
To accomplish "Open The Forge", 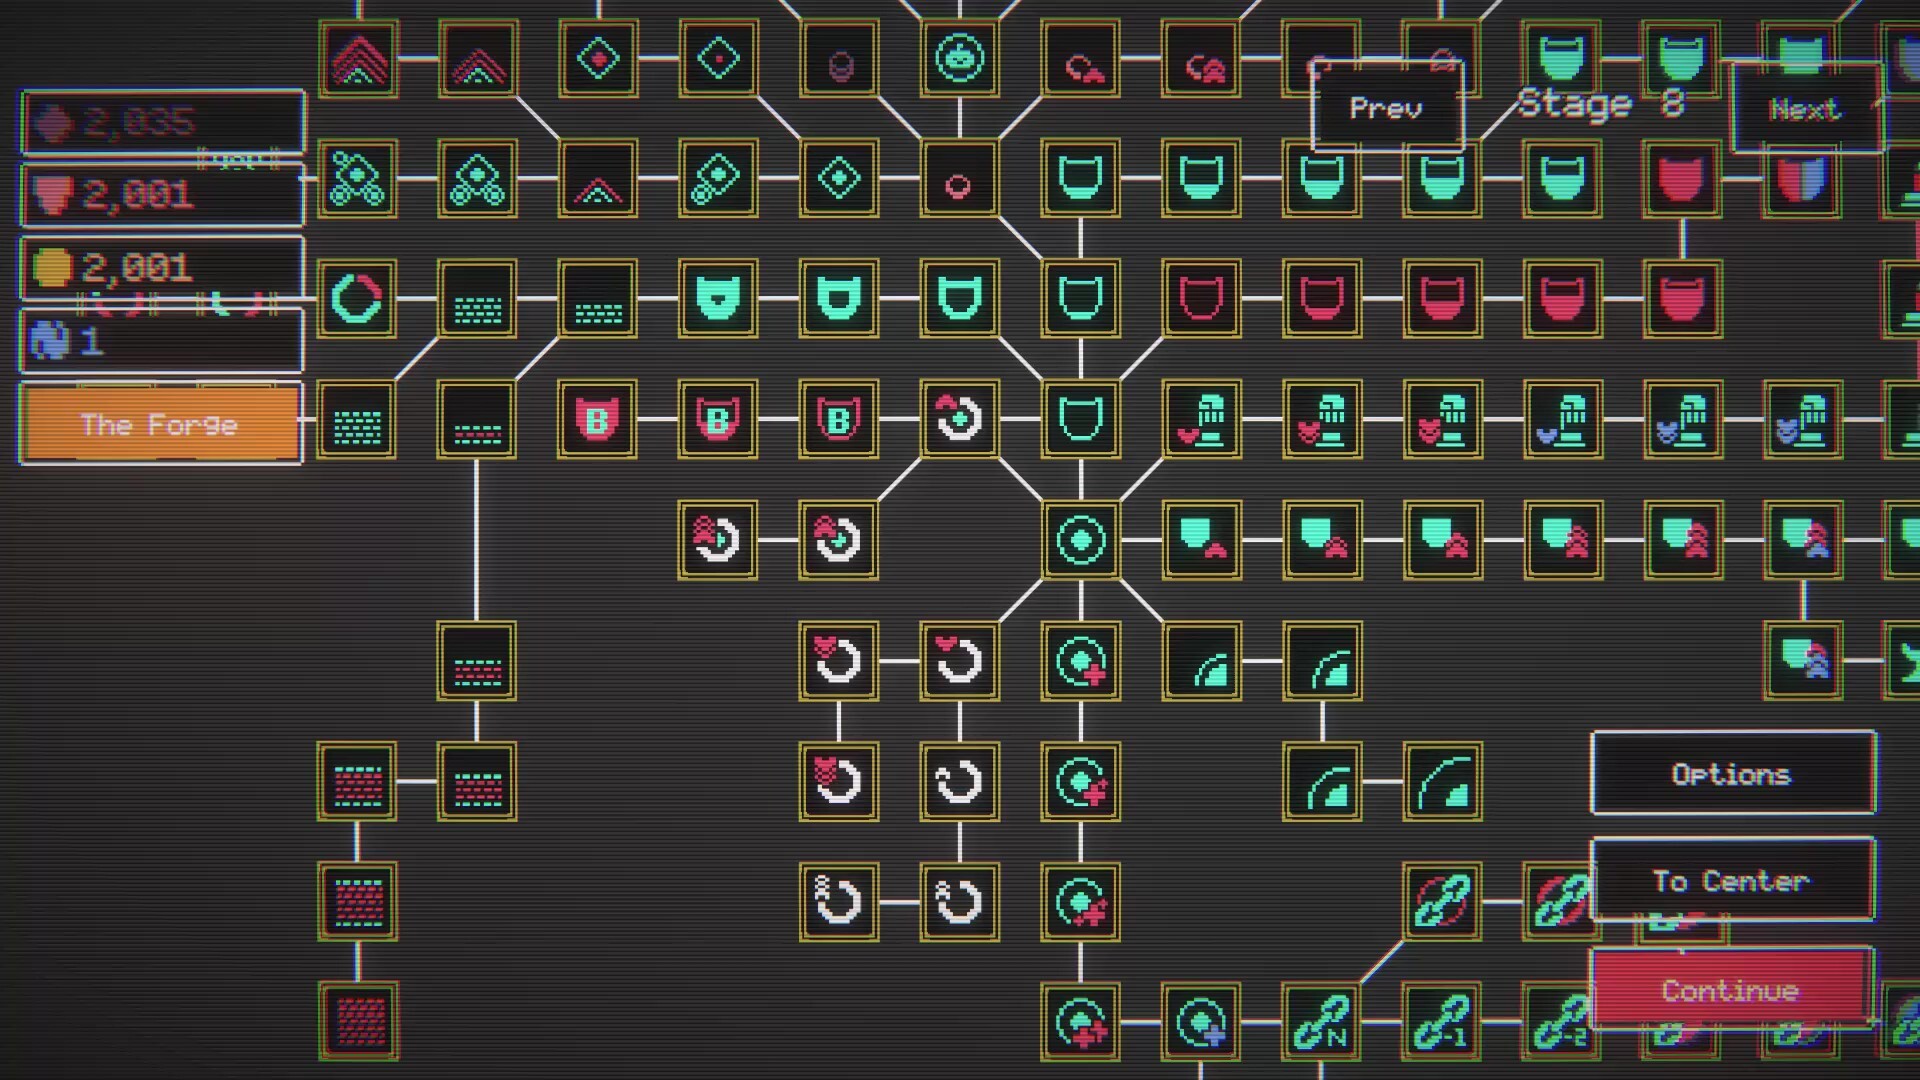I will coord(160,424).
